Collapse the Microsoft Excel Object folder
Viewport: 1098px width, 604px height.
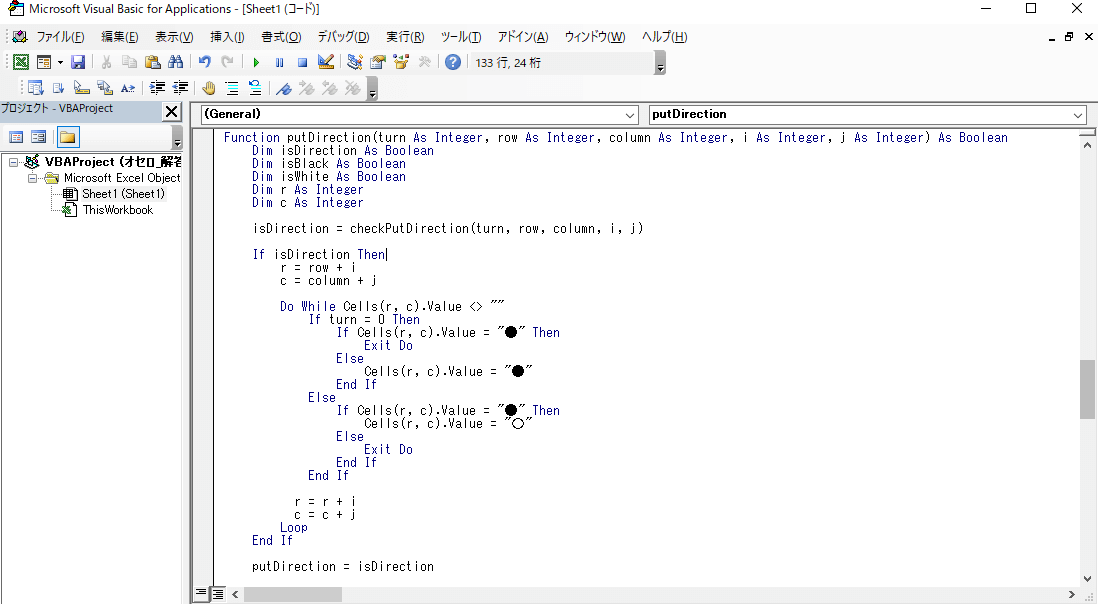(32, 178)
